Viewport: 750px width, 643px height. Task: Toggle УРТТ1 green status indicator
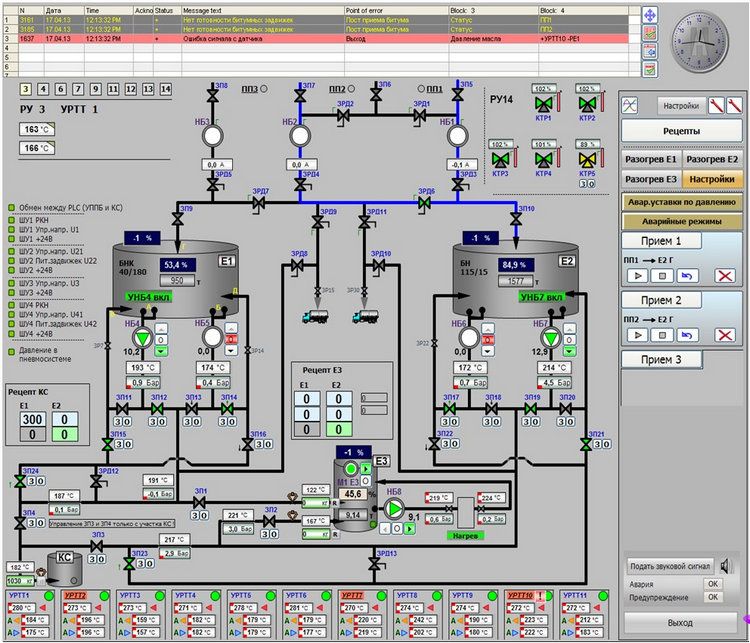[49, 596]
